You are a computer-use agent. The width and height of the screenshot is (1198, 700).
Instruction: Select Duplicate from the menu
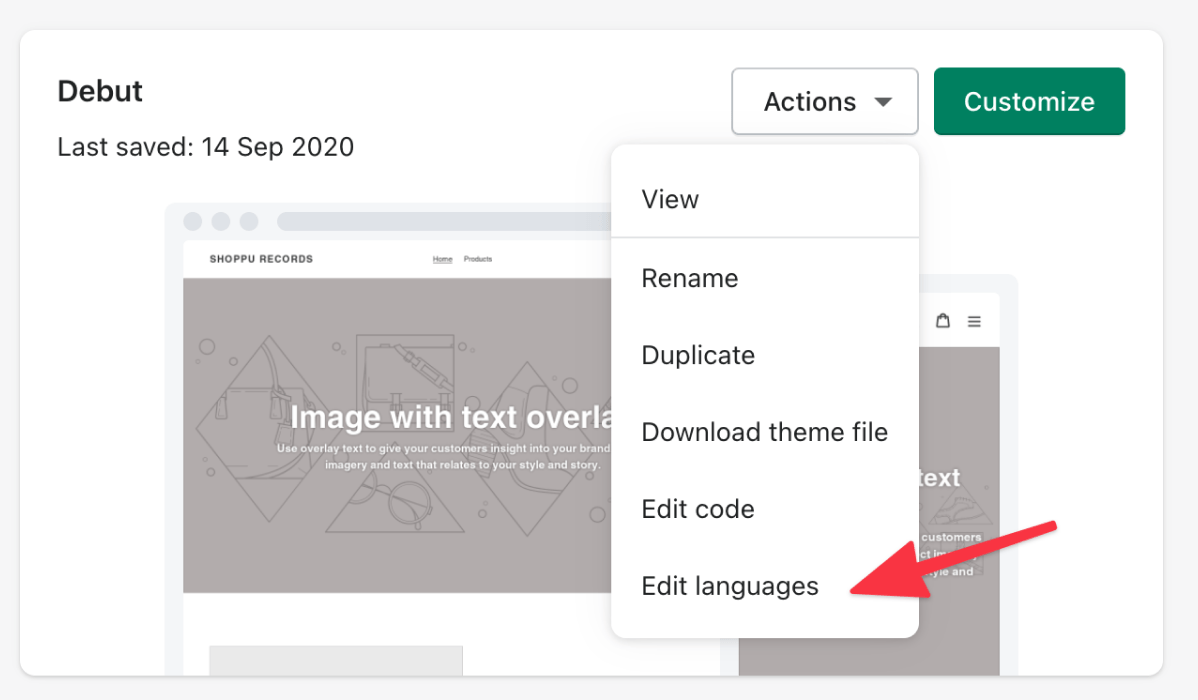(x=698, y=355)
